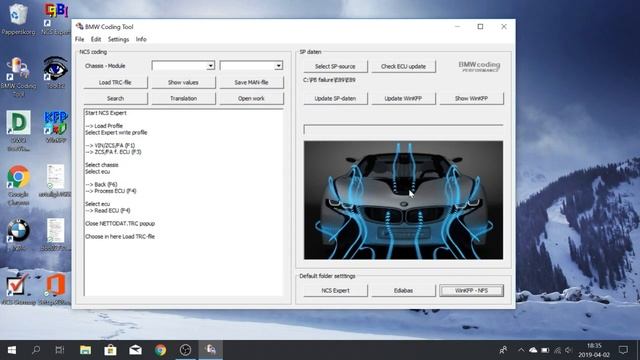Open the People icon in system tray

tap(503, 350)
